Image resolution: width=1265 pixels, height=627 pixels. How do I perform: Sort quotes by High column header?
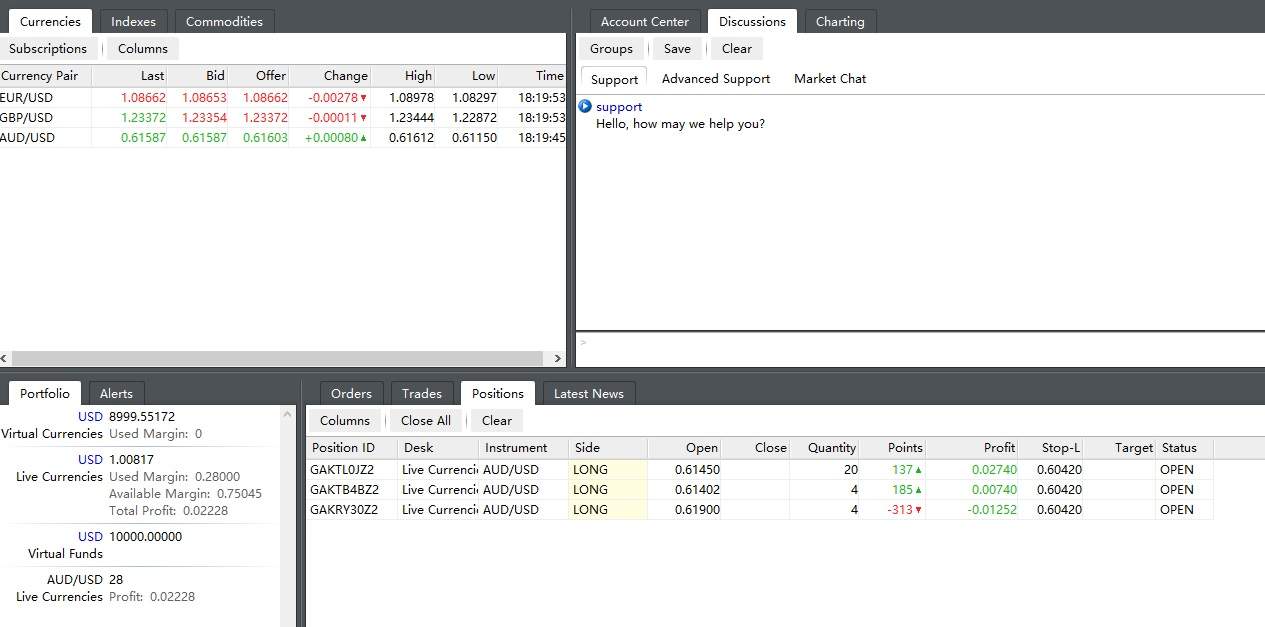[x=403, y=75]
